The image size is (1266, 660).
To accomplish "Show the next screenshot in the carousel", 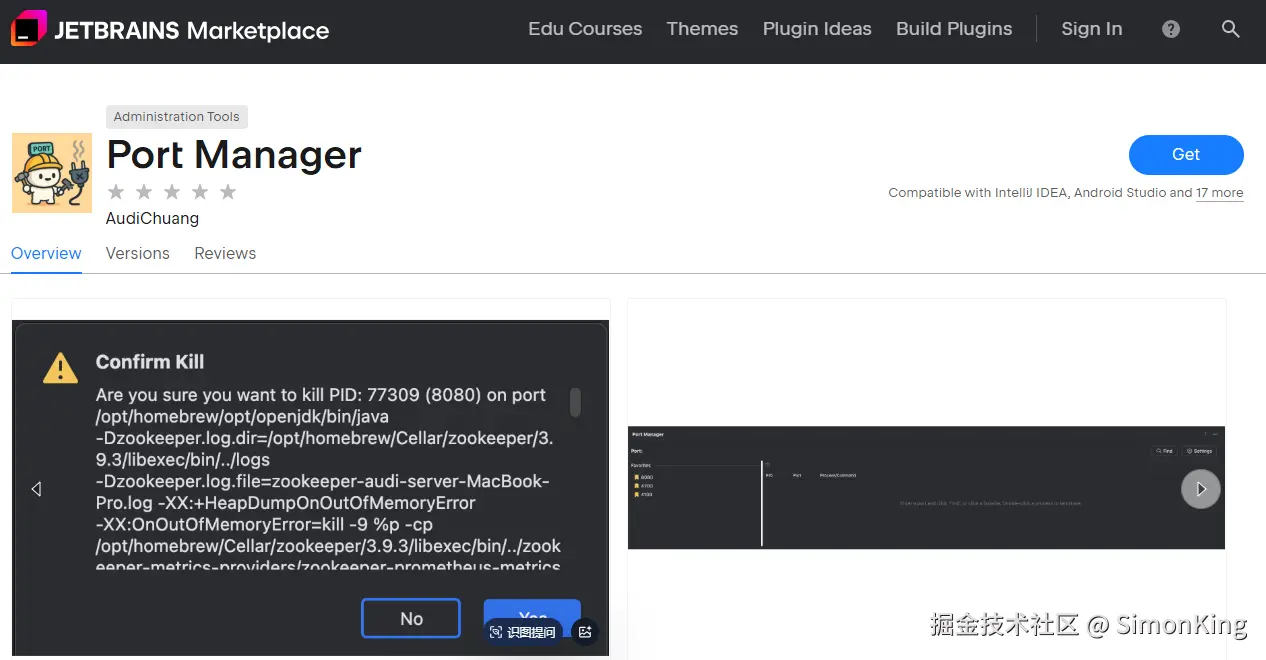I will (x=1201, y=489).
